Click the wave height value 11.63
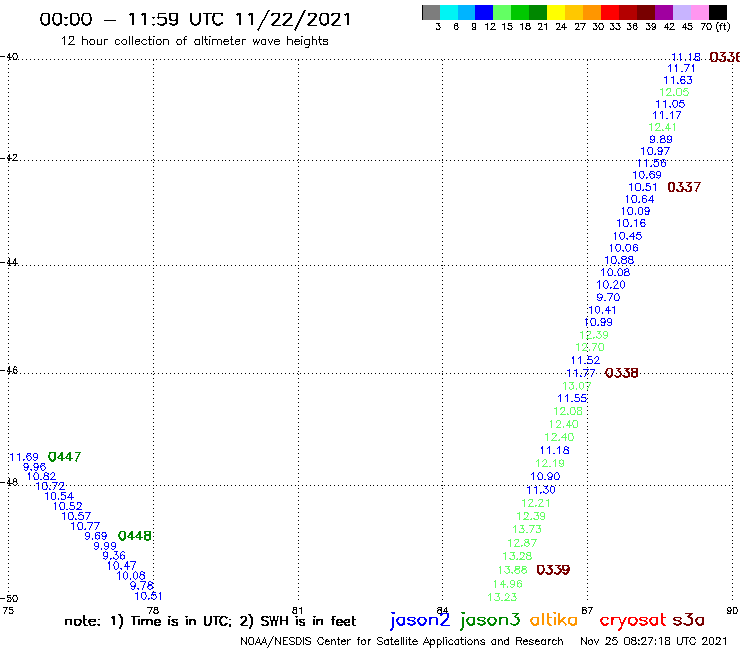740x650 pixels. point(678,80)
